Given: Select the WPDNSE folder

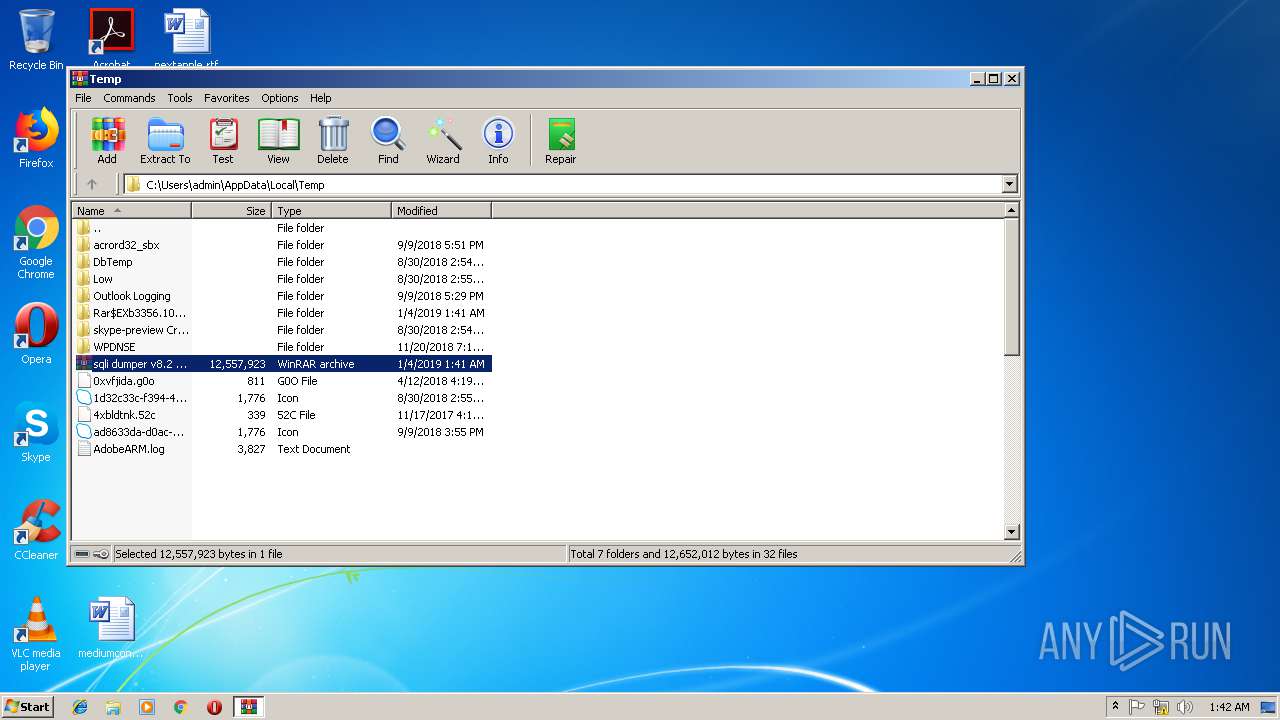Looking at the screenshot, I should (282, 347).
